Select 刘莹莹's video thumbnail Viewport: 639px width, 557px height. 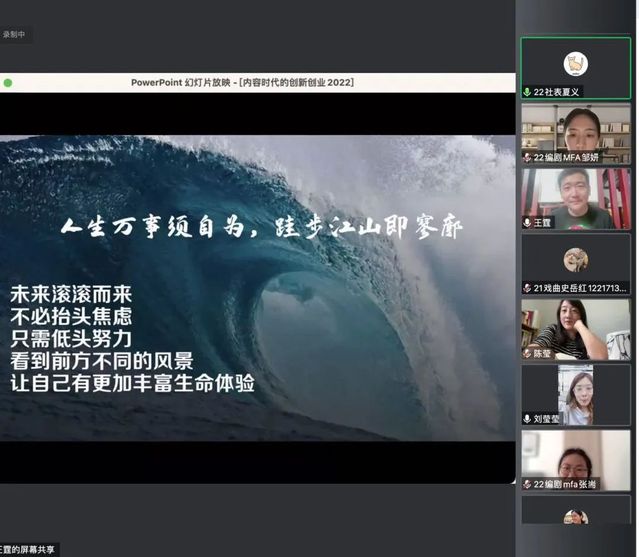(576, 391)
